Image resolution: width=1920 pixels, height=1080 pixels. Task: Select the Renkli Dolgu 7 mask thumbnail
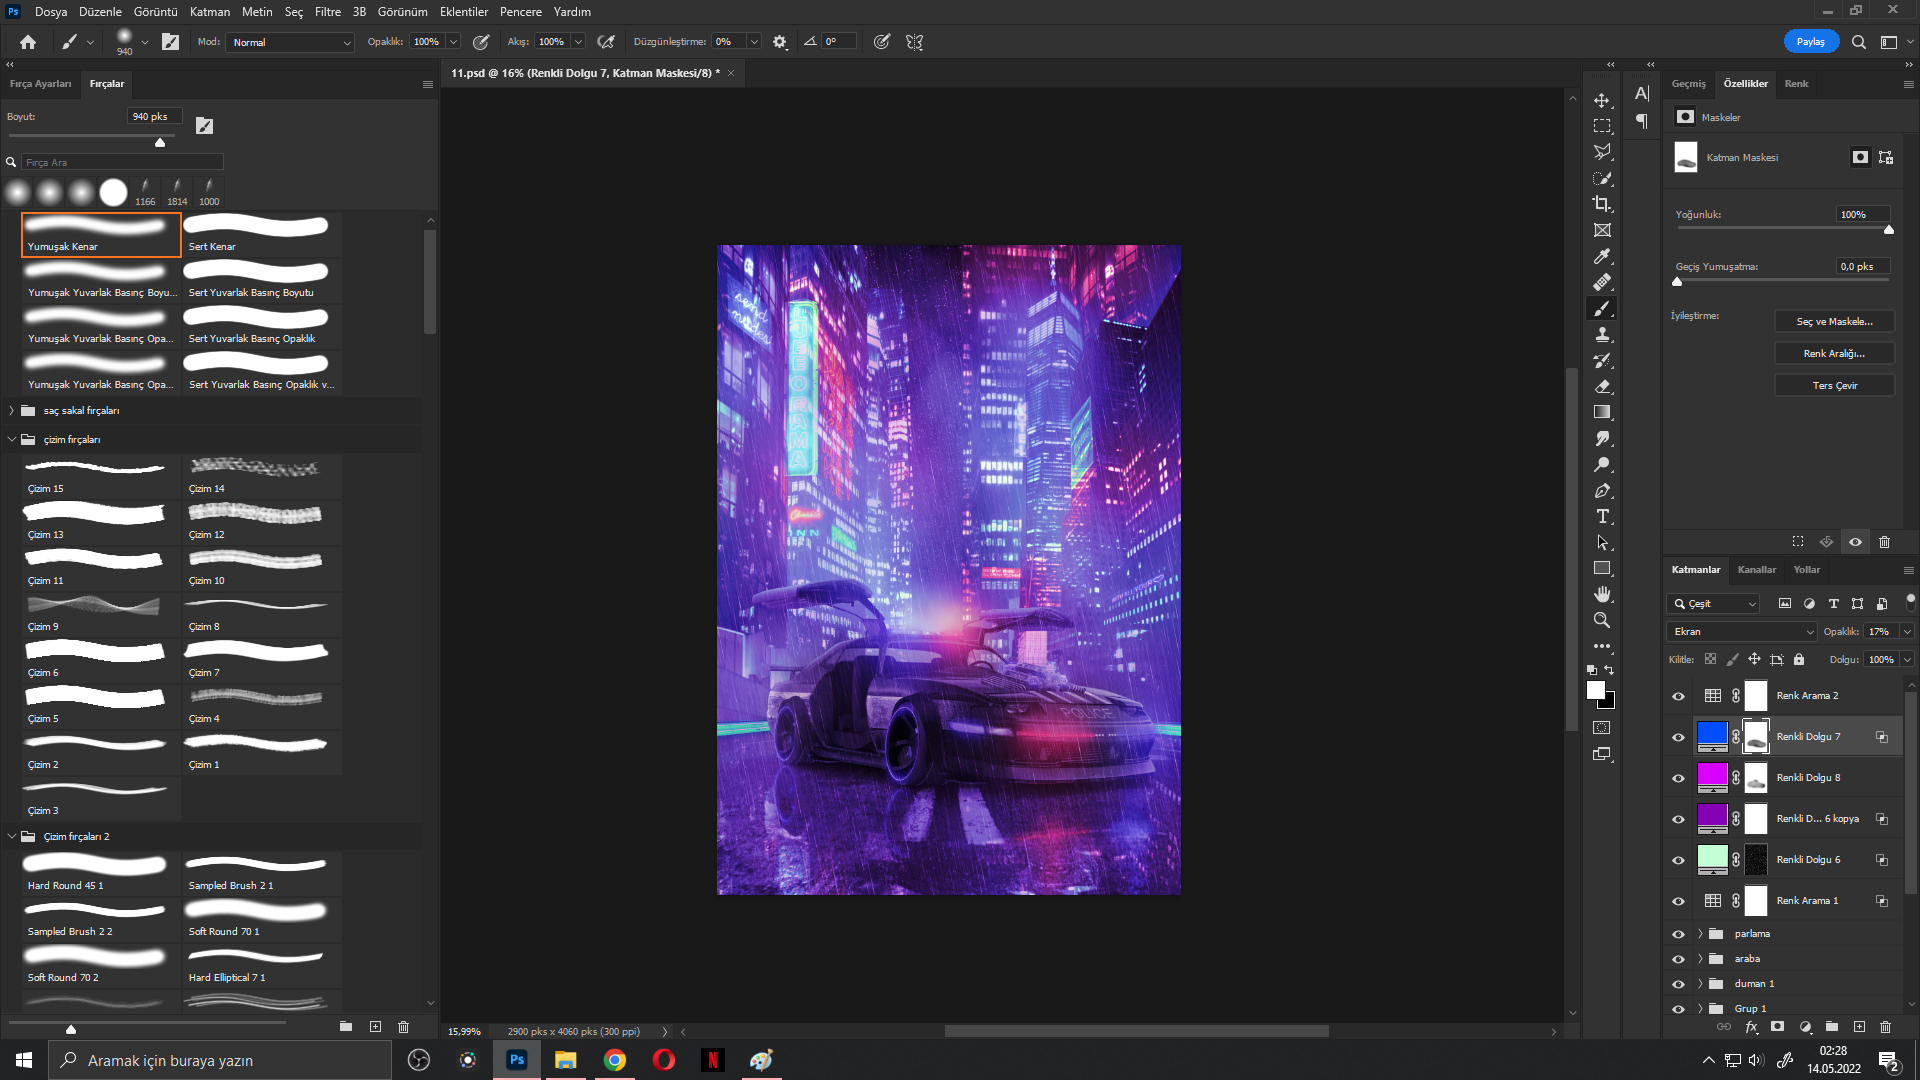point(1756,737)
